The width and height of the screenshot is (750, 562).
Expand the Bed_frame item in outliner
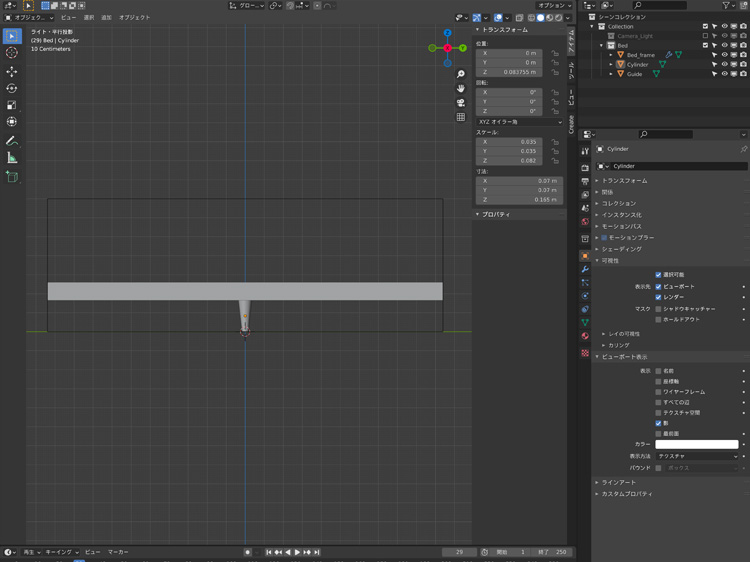pyautogui.click(x=612, y=55)
